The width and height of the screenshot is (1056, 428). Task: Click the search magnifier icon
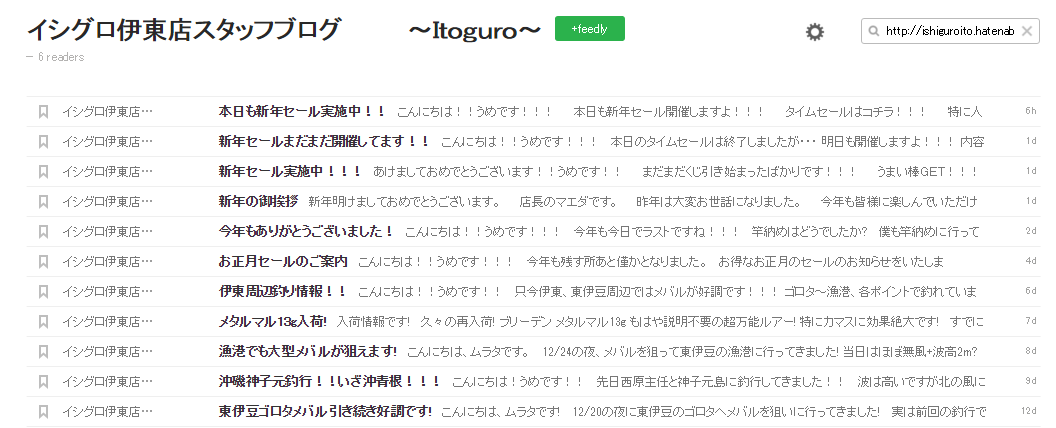point(875,32)
